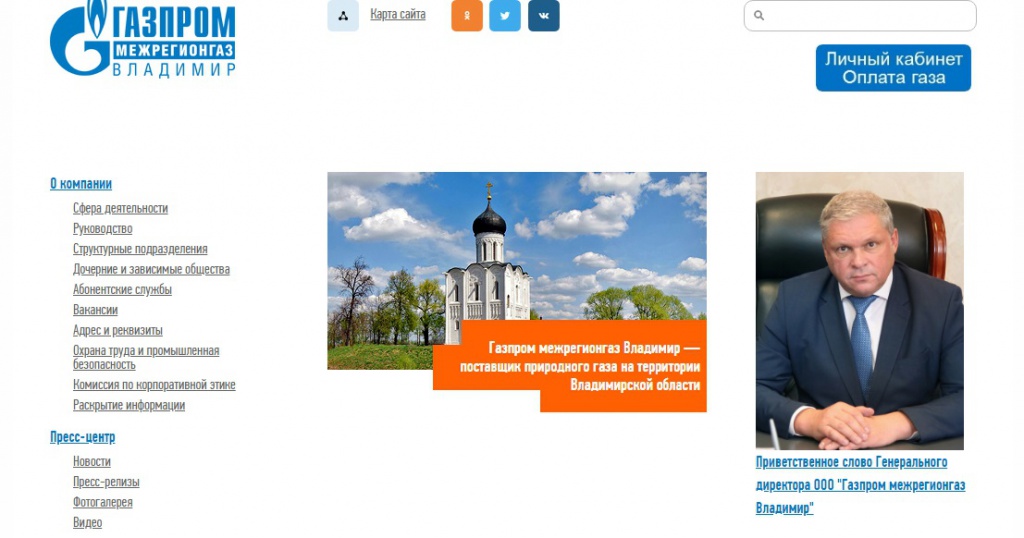Click 'Личный кабинет Оплата газа' button
Viewport: 1024px width, 538px height.
893,68
